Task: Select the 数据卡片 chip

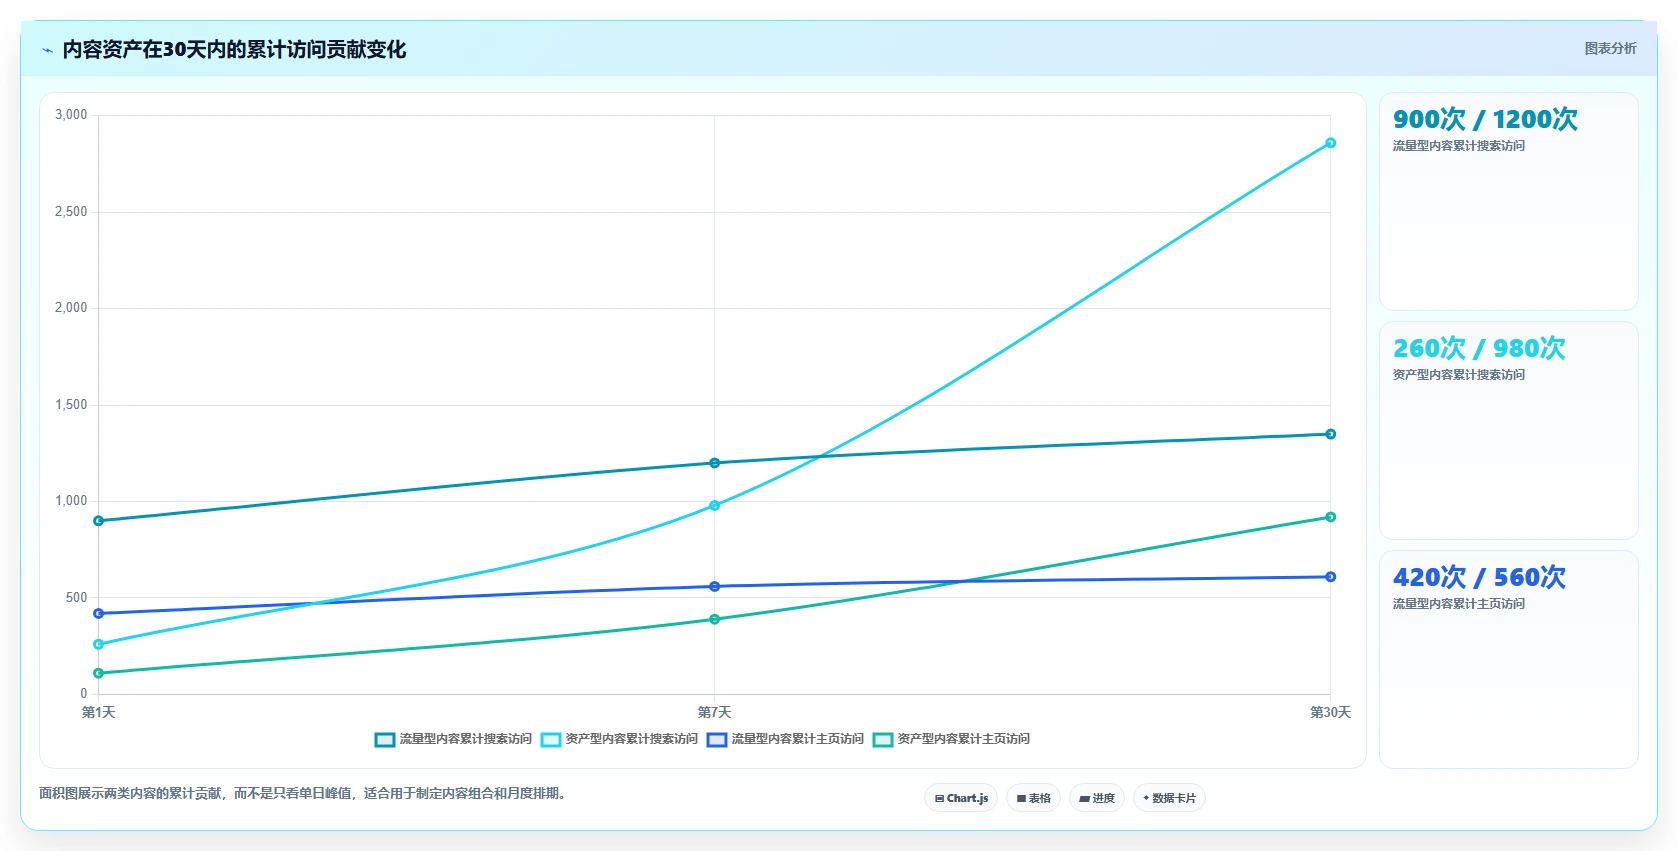Action: tap(1169, 798)
